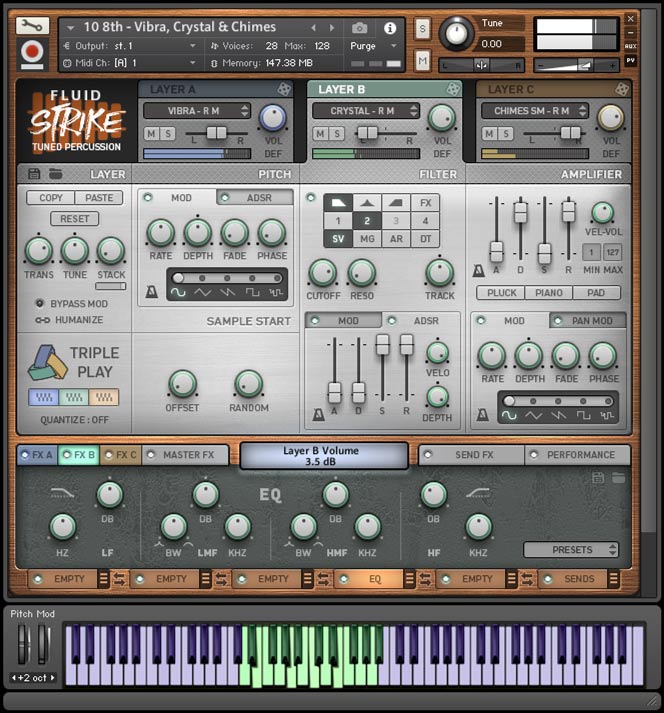Mute Layer C with M button
The width and height of the screenshot is (664, 713).
489,134
